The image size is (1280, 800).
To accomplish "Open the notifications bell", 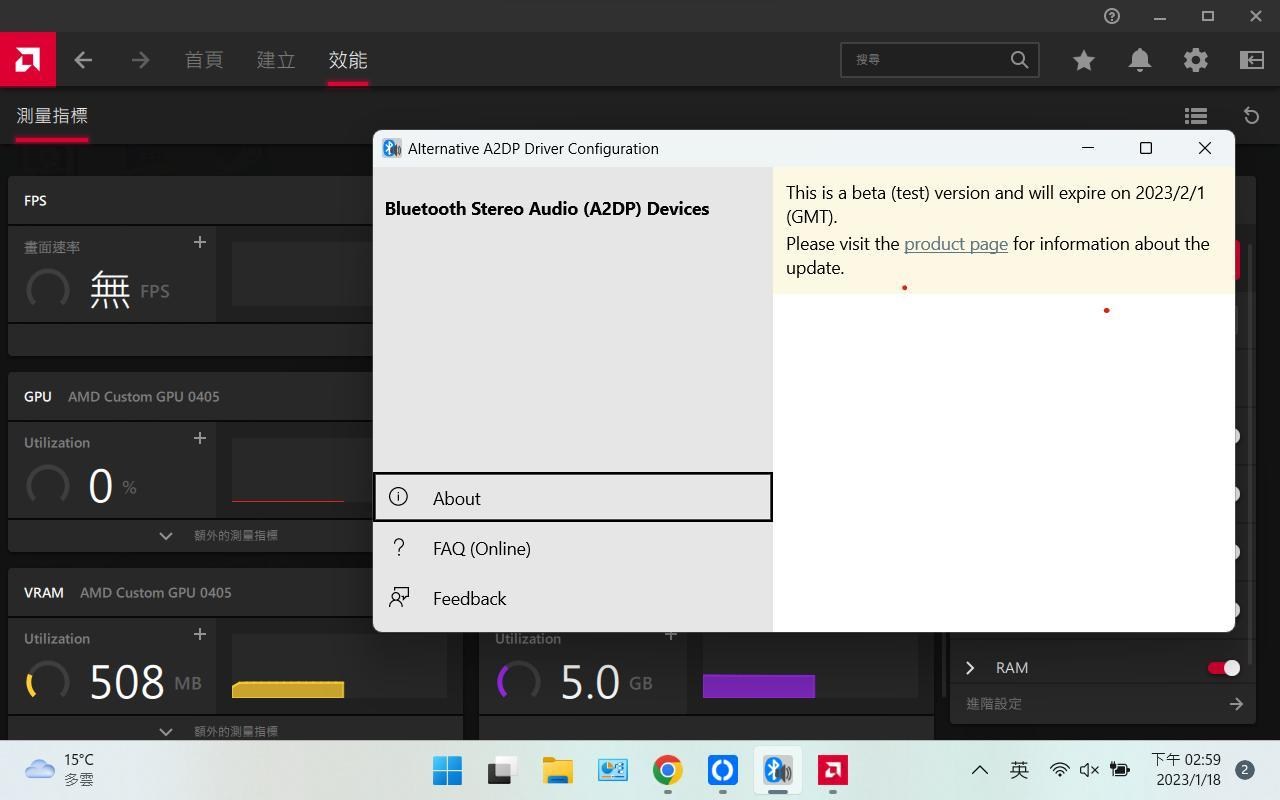I will coord(1139,60).
